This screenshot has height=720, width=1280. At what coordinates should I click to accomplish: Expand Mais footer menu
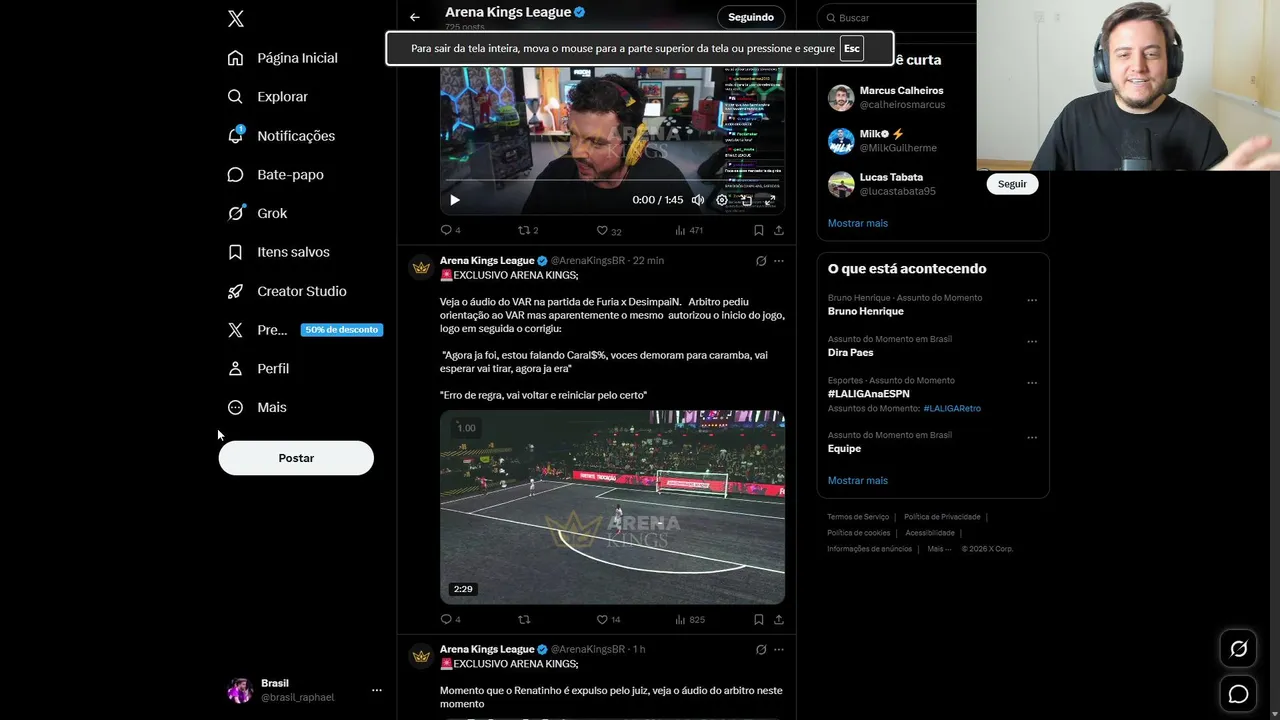click(939, 549)
